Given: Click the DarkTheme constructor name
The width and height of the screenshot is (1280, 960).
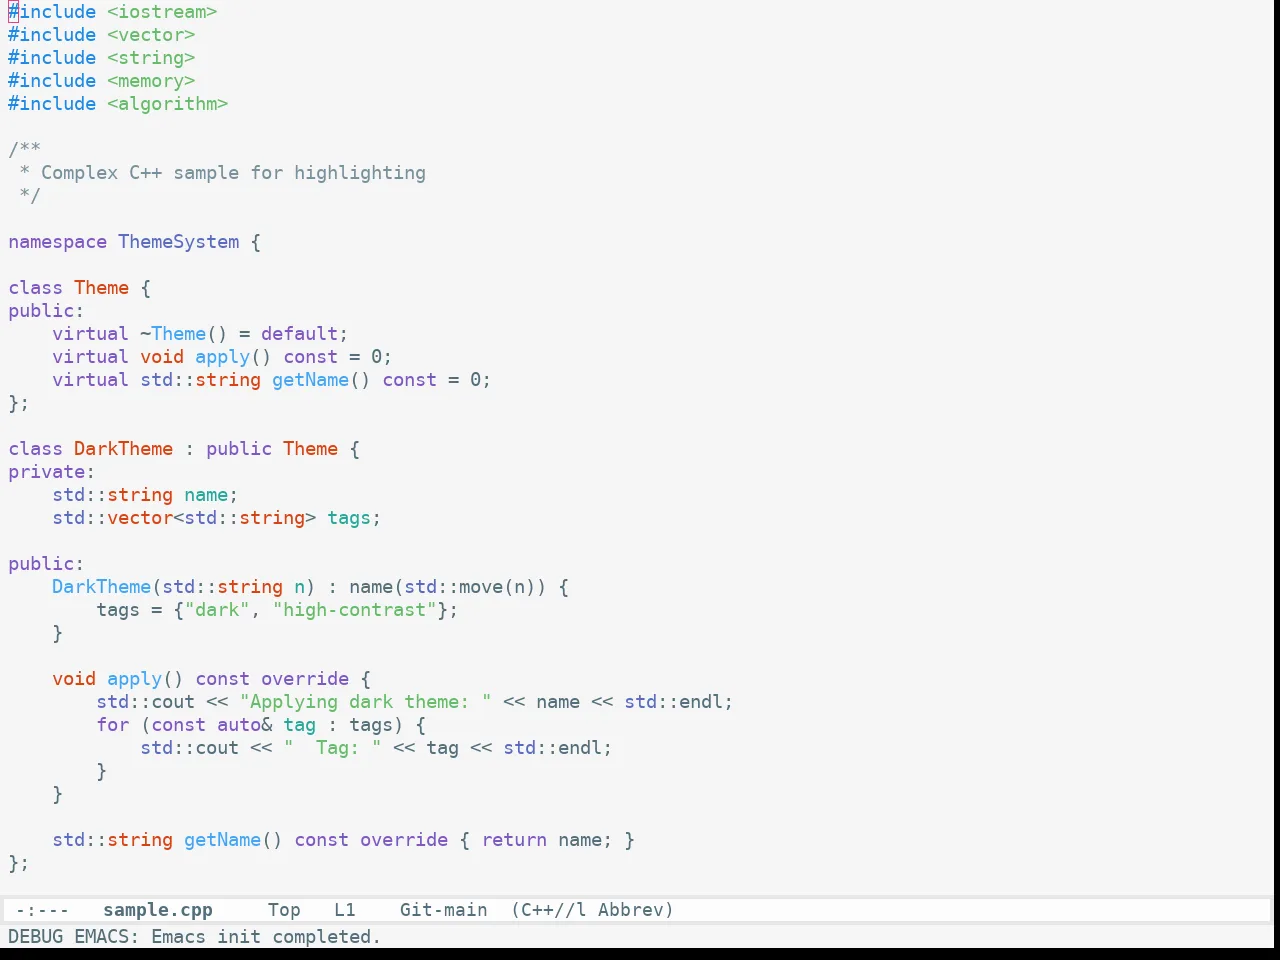Looking at the screenshot, I should (102, 587).
